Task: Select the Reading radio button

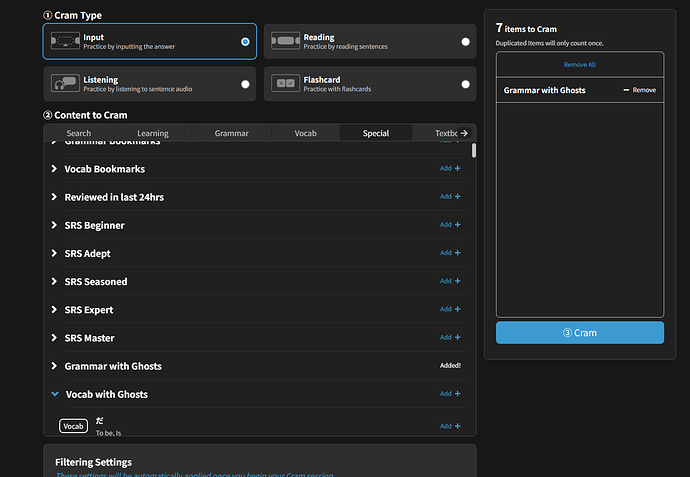Action: click(465, 42)
